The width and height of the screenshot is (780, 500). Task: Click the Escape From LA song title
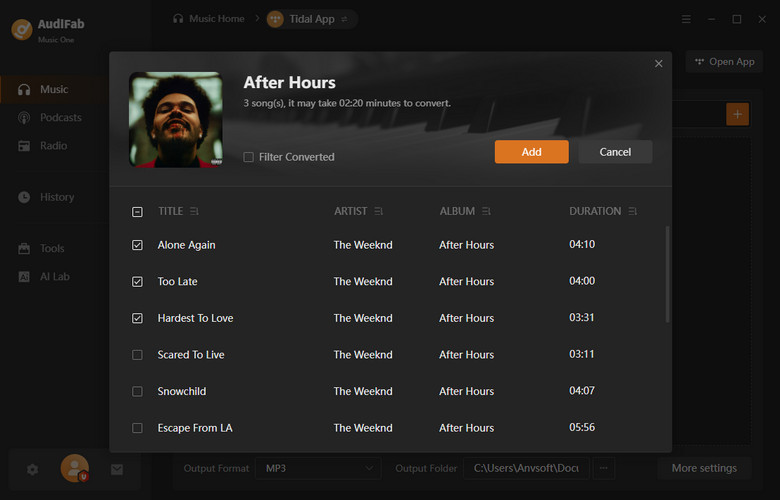pos(195,428)
